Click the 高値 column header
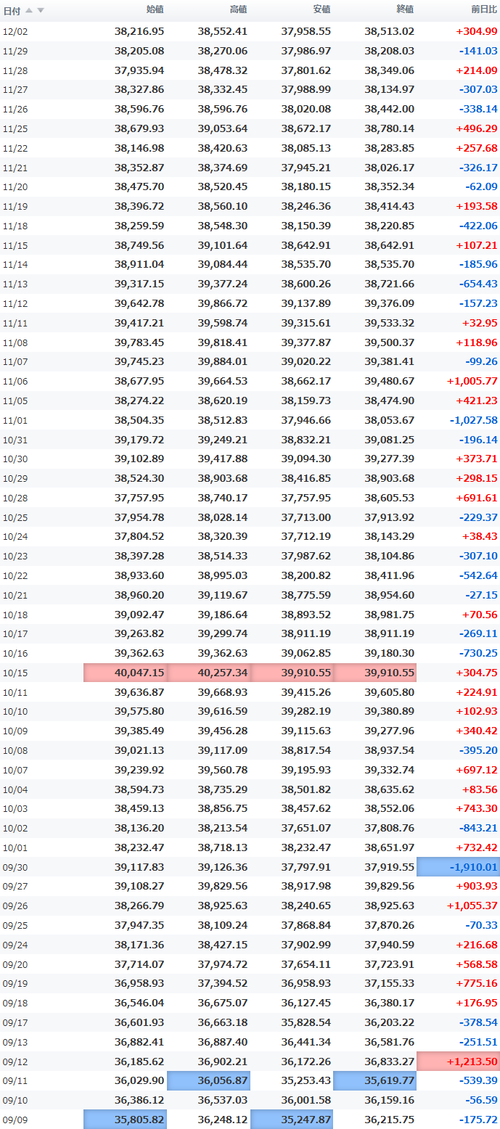The image size is (500, 1129). pyautogui.click(x=238, y=9)
